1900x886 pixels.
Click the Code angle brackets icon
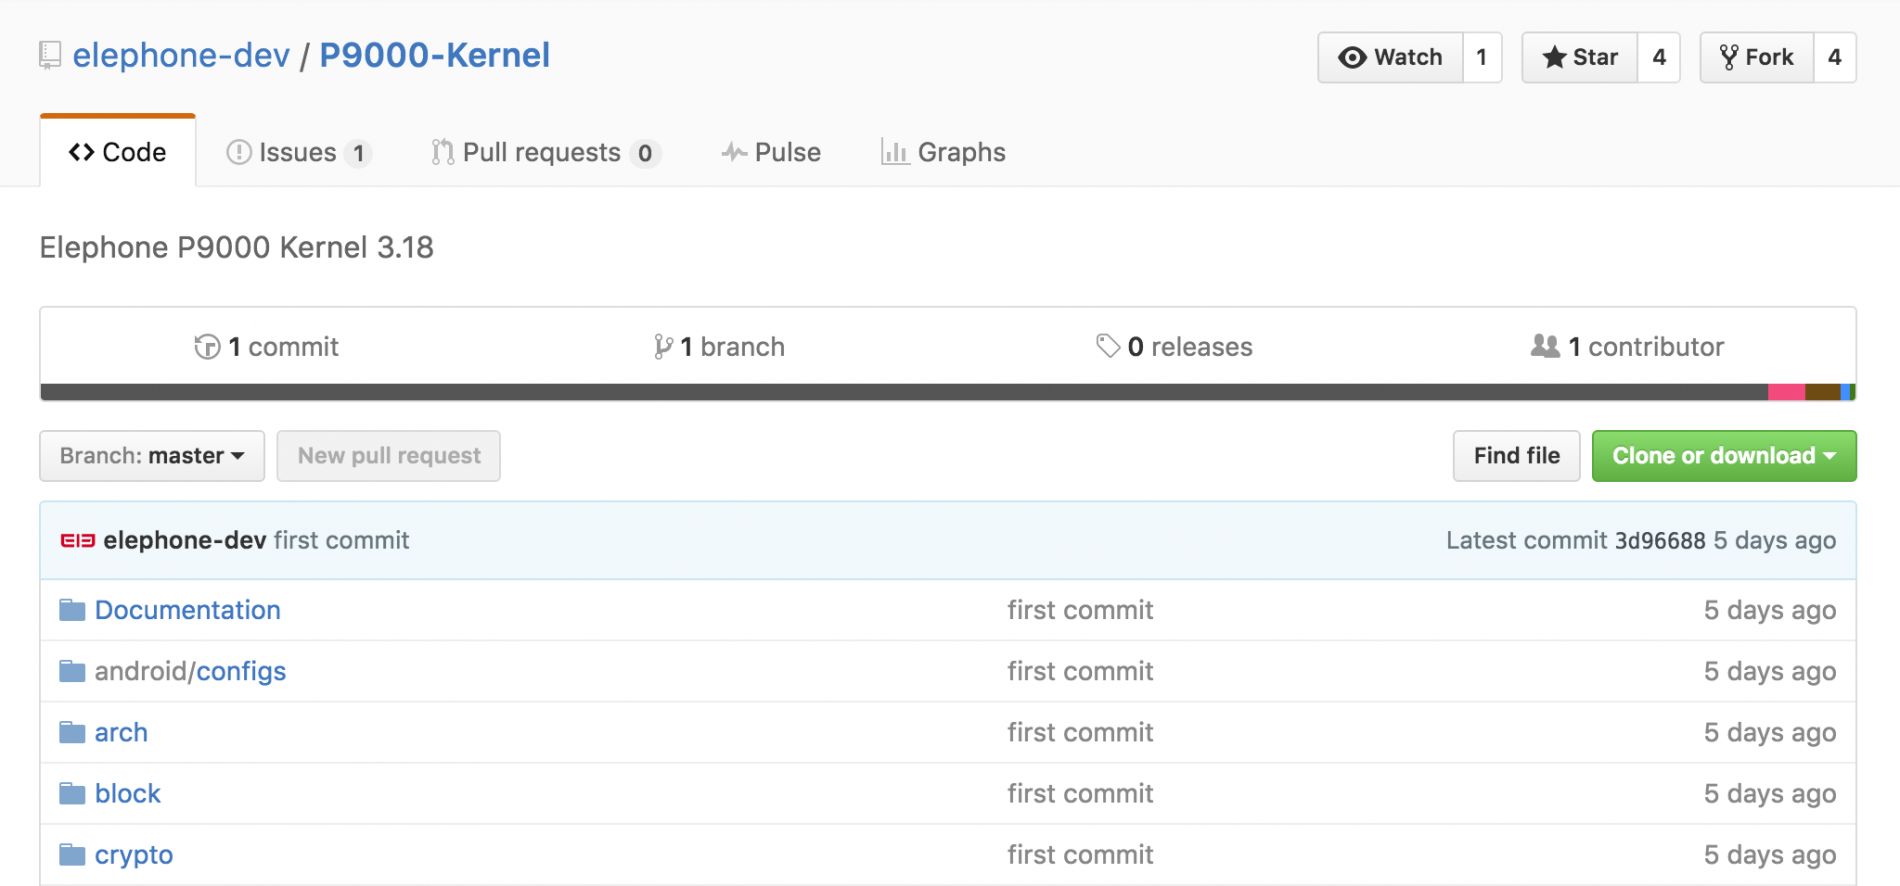(x=81, y=152)
